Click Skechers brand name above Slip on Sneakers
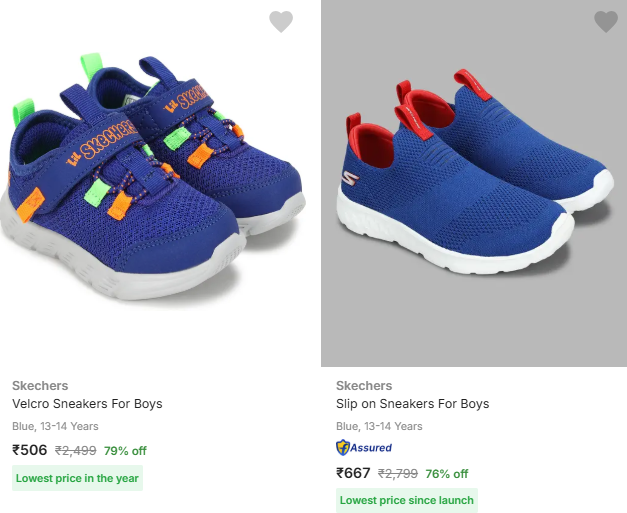627x513 pixels. (364, 385)
